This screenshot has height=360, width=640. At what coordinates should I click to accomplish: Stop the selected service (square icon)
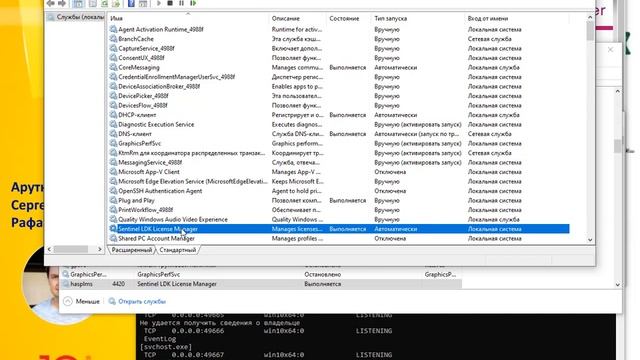[170, 3]
